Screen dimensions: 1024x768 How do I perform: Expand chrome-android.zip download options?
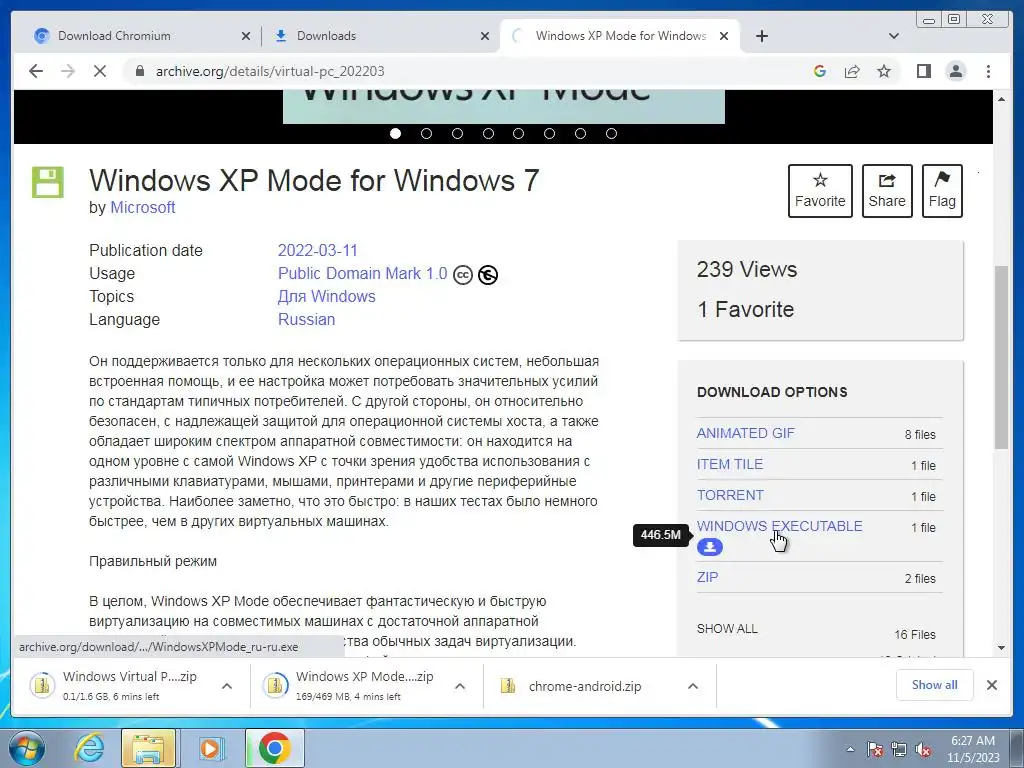(693, 686)
